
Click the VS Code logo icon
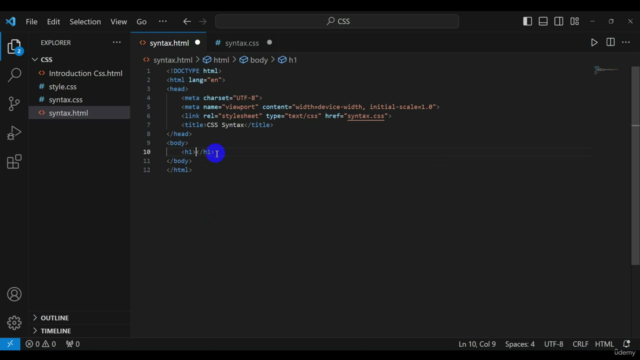pos(11,22)
